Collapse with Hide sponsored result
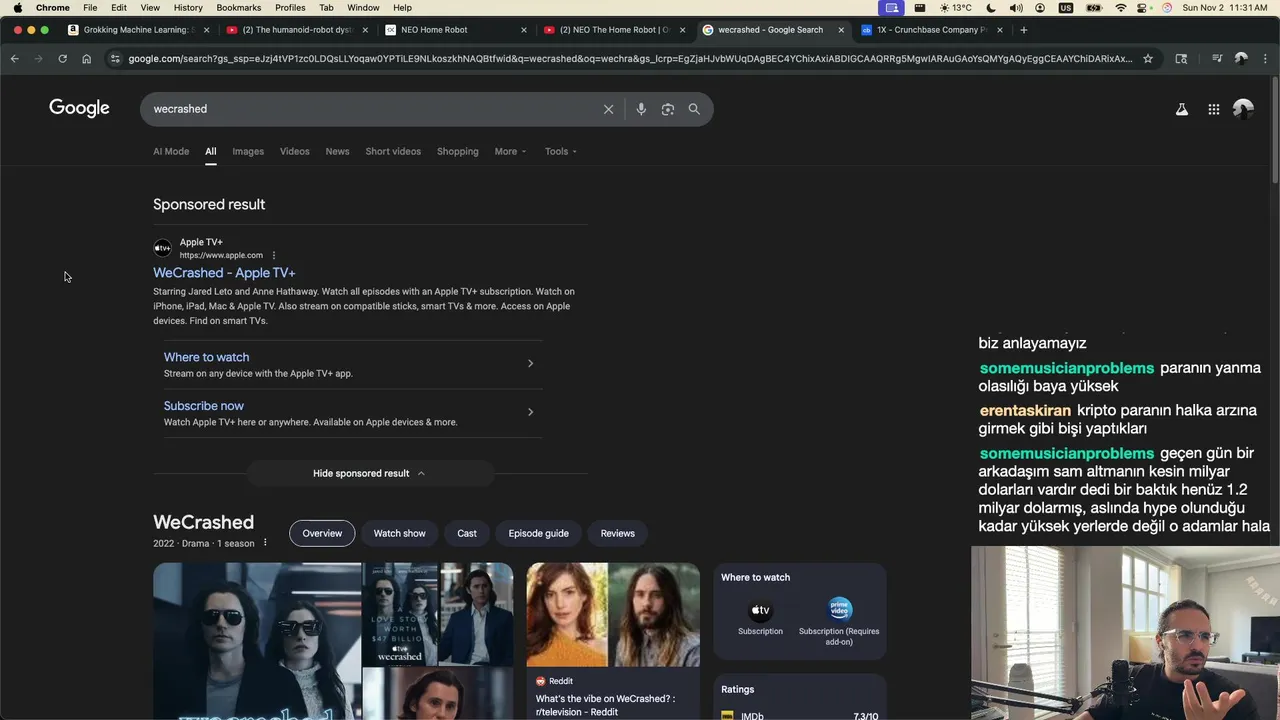 click(x=369, y=473)
